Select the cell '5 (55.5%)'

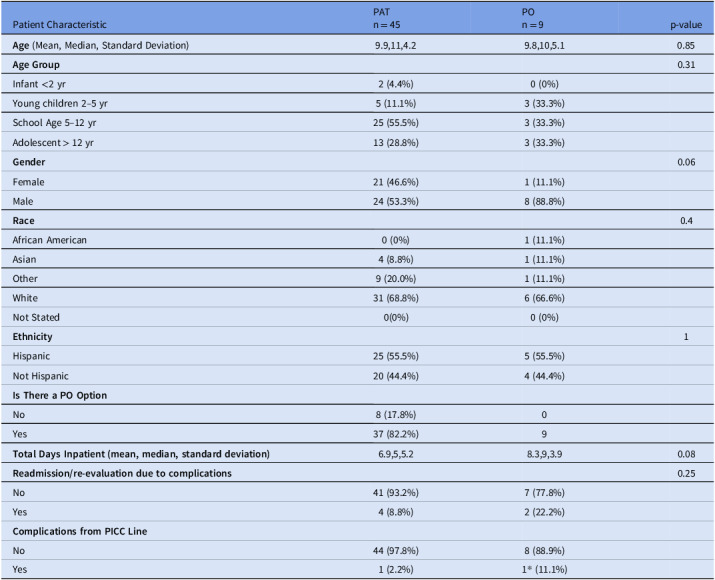point(544,356)
